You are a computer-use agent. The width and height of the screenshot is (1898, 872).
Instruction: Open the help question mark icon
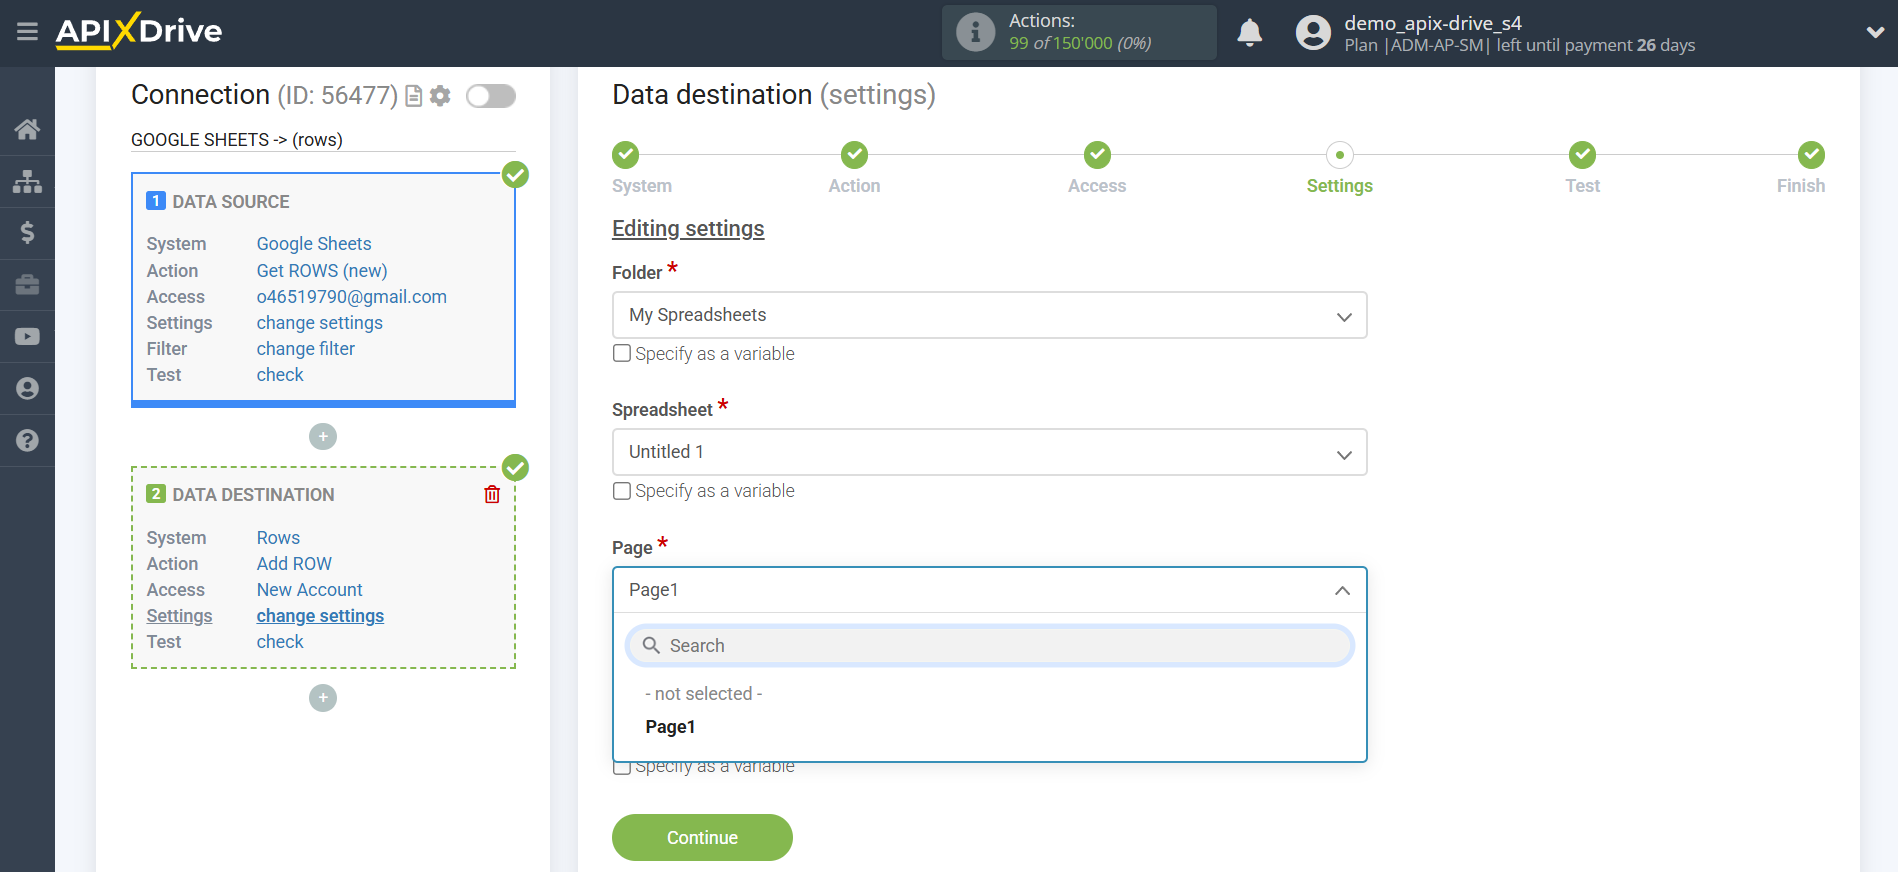click(27, 441)
